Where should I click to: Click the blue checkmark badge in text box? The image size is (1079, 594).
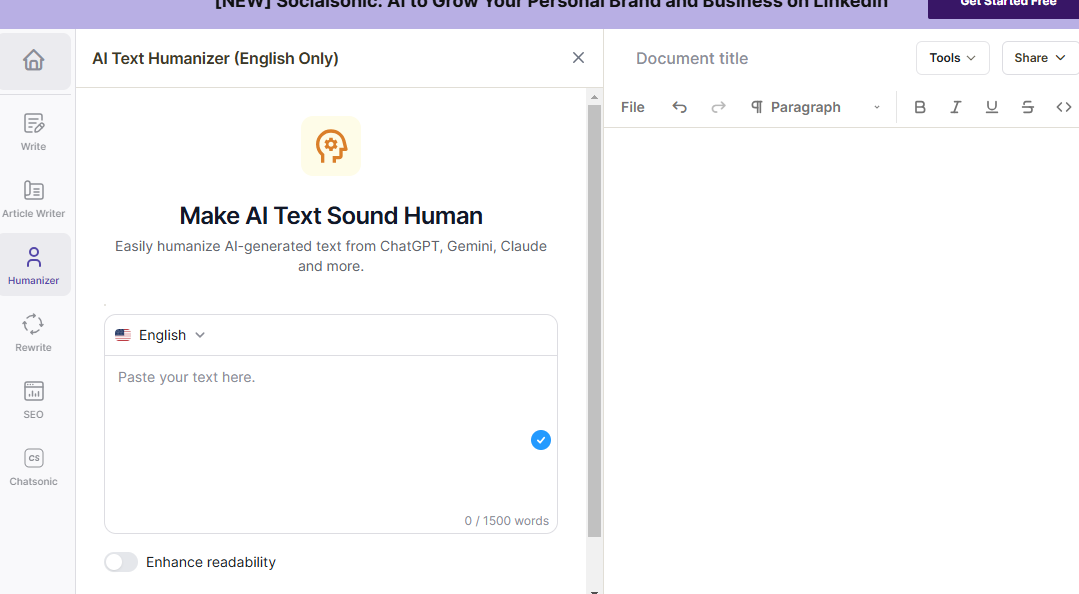tap(541, 440)
